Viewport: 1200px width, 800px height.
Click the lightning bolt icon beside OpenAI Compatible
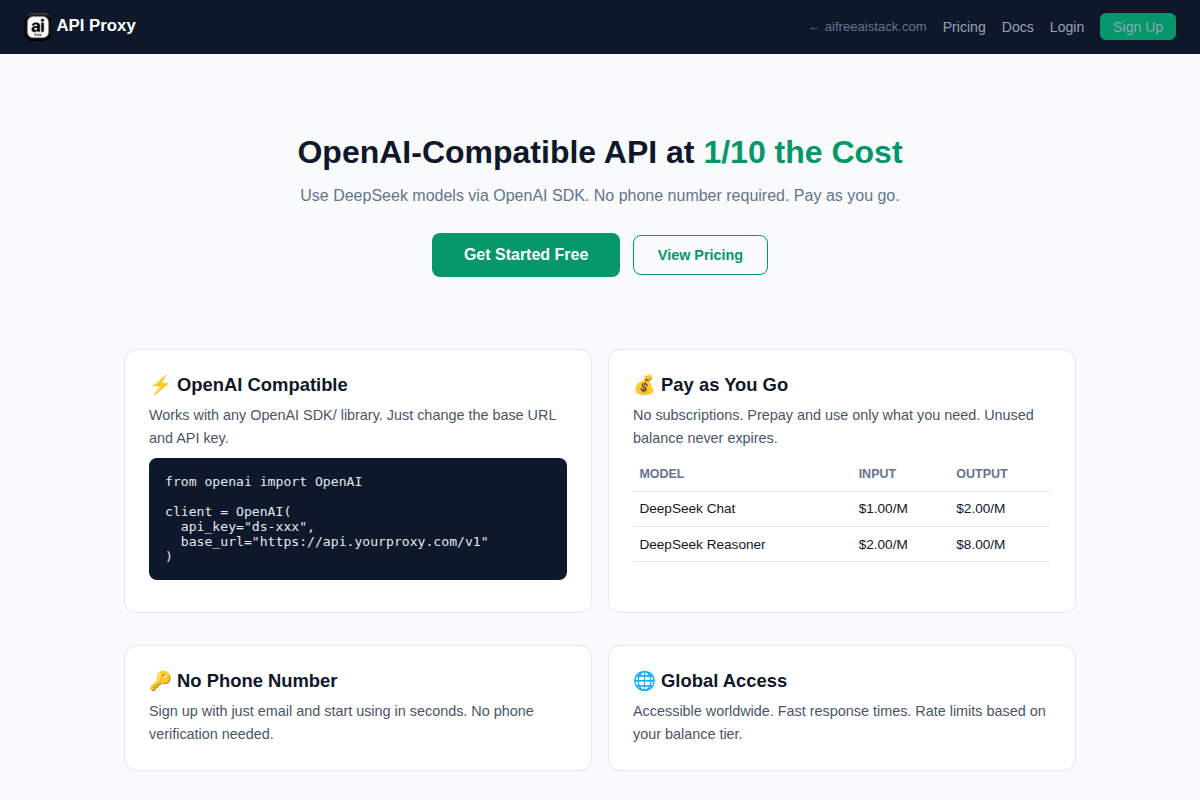160,385
